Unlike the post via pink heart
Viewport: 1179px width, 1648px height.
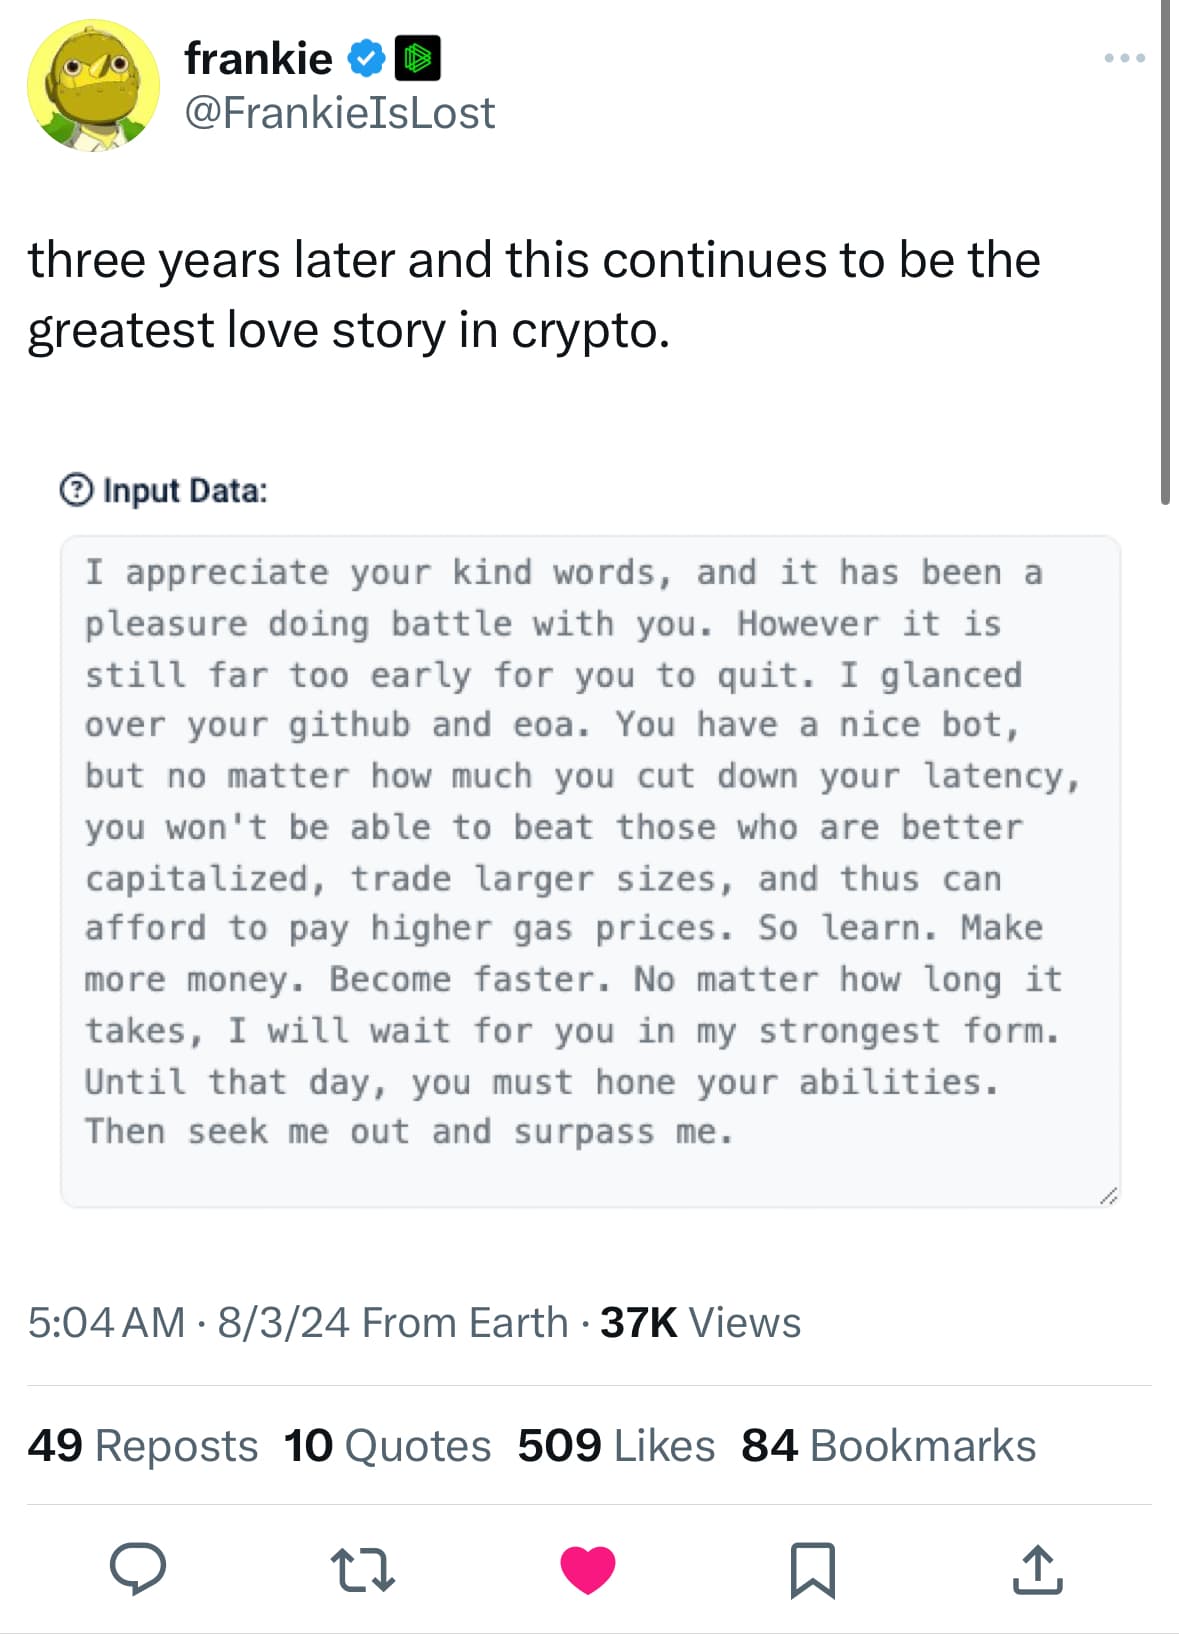[x=588, y=1568]
